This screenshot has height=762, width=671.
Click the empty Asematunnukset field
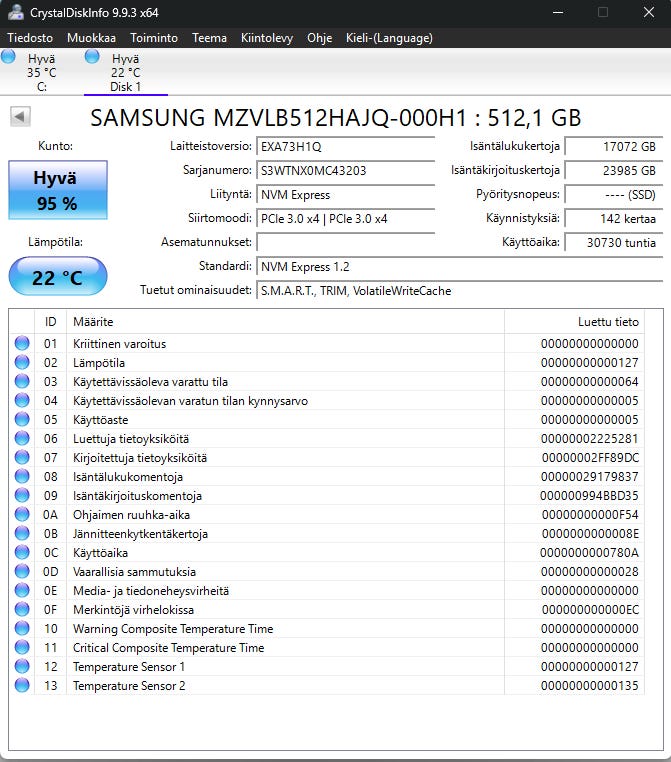tap(345, 242)
